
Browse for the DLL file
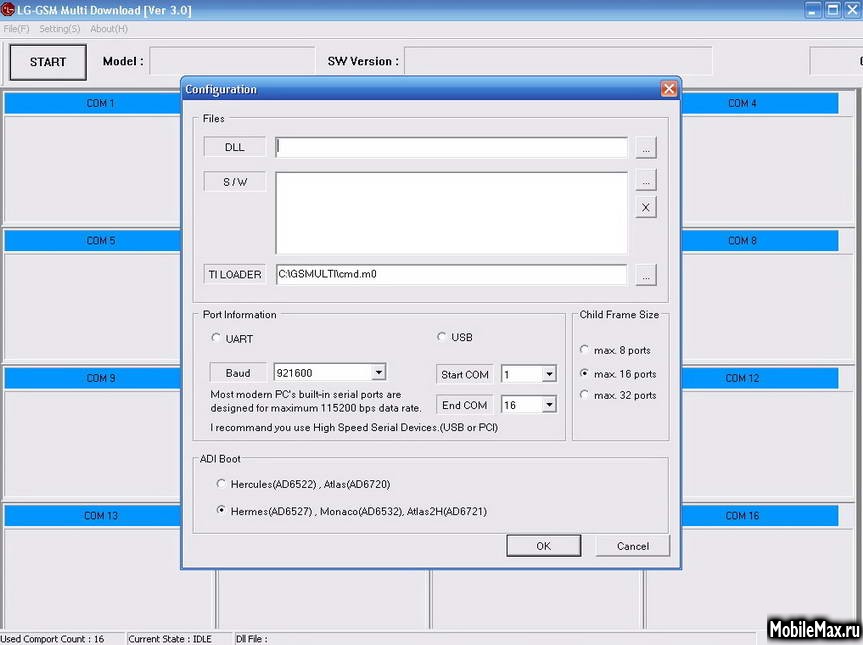(x=646, y=147)
